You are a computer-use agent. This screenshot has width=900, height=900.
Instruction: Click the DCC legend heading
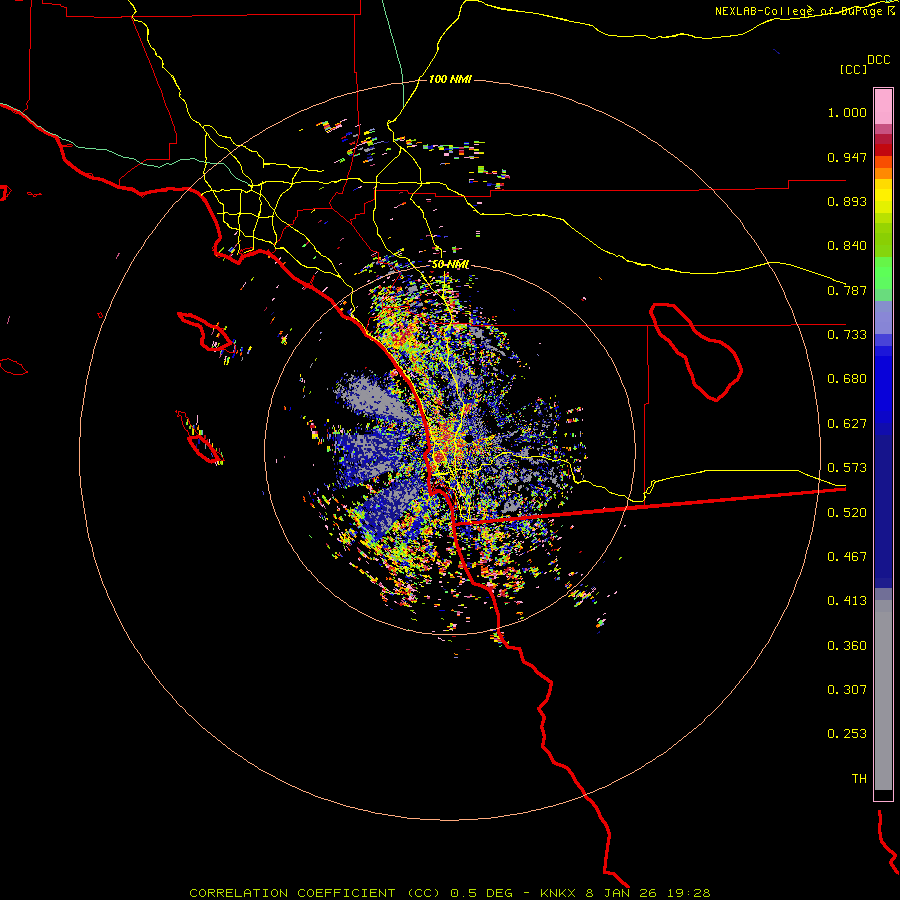pos(879,60)
